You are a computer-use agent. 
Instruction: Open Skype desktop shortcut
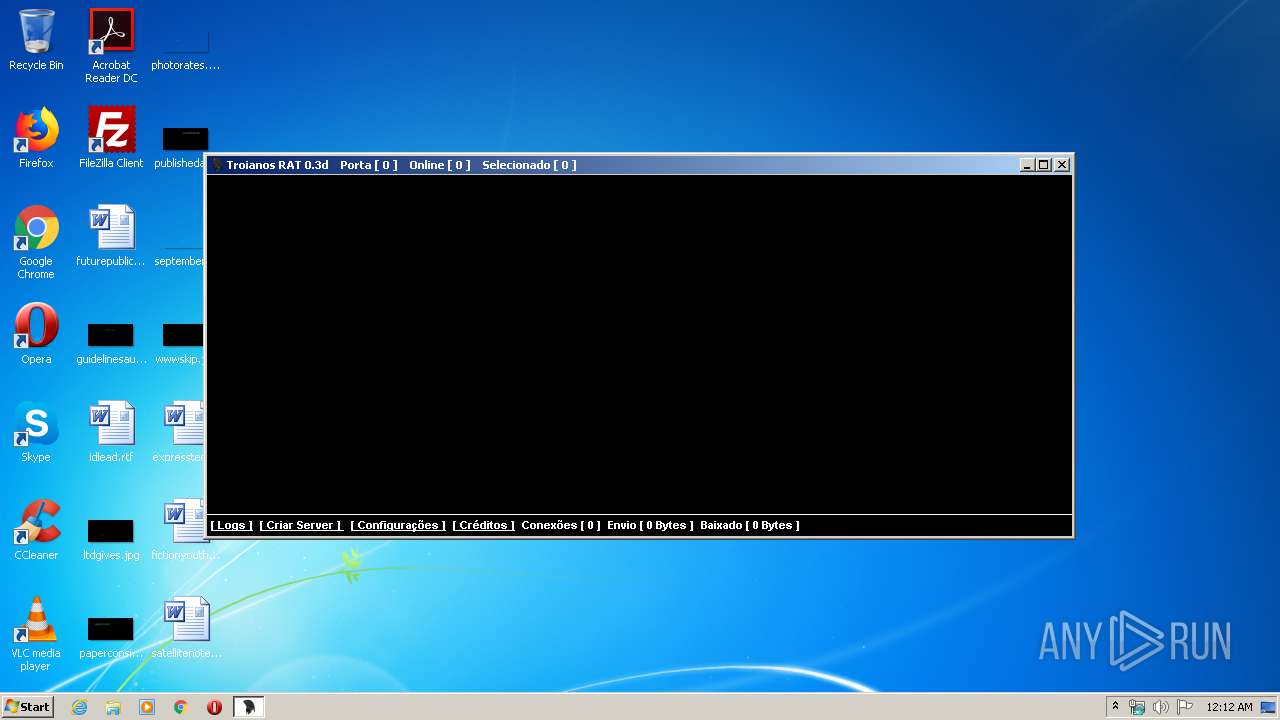[36, 432]
